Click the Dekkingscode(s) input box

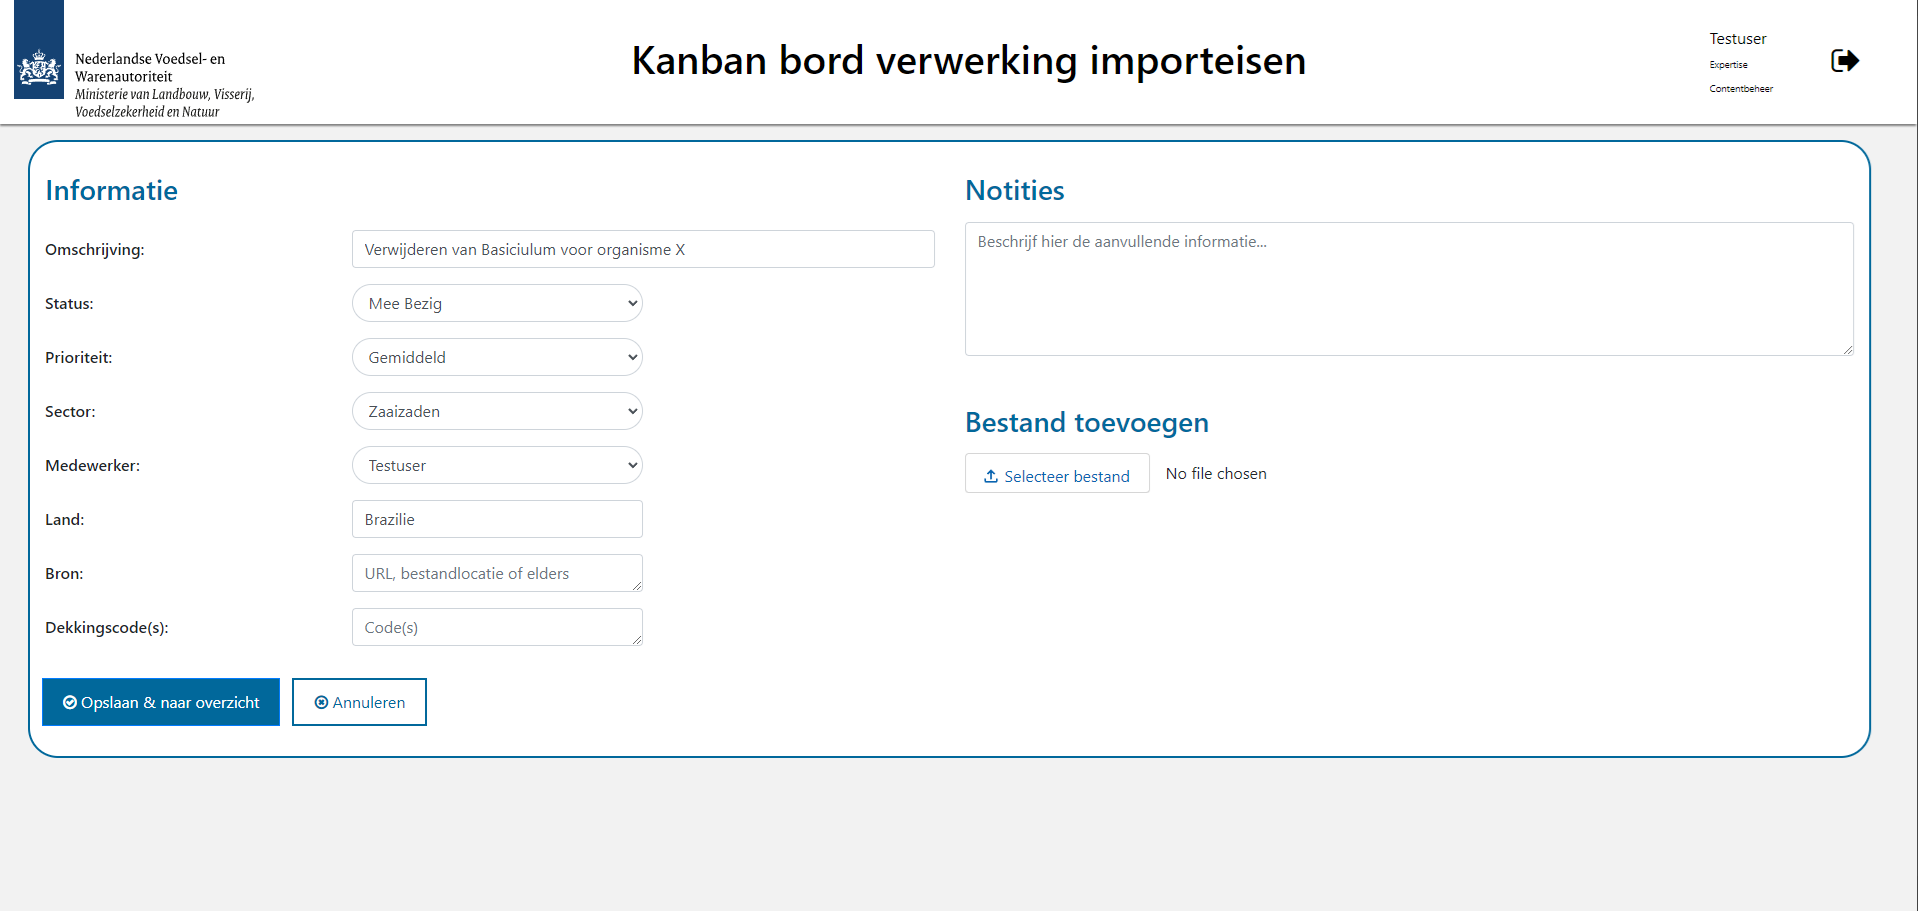[497, 628]
